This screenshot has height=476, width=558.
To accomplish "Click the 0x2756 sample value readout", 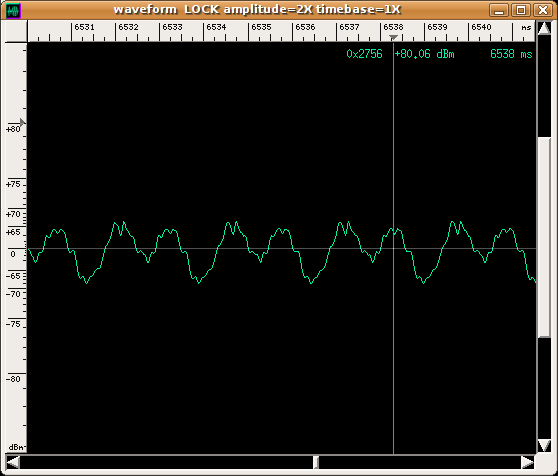I will 364,54.
